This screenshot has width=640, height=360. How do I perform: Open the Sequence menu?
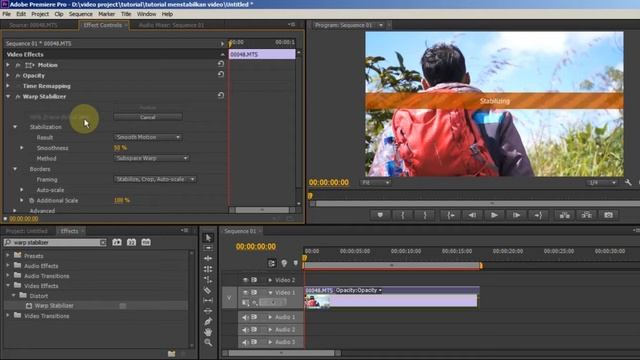tap(81, 14)
